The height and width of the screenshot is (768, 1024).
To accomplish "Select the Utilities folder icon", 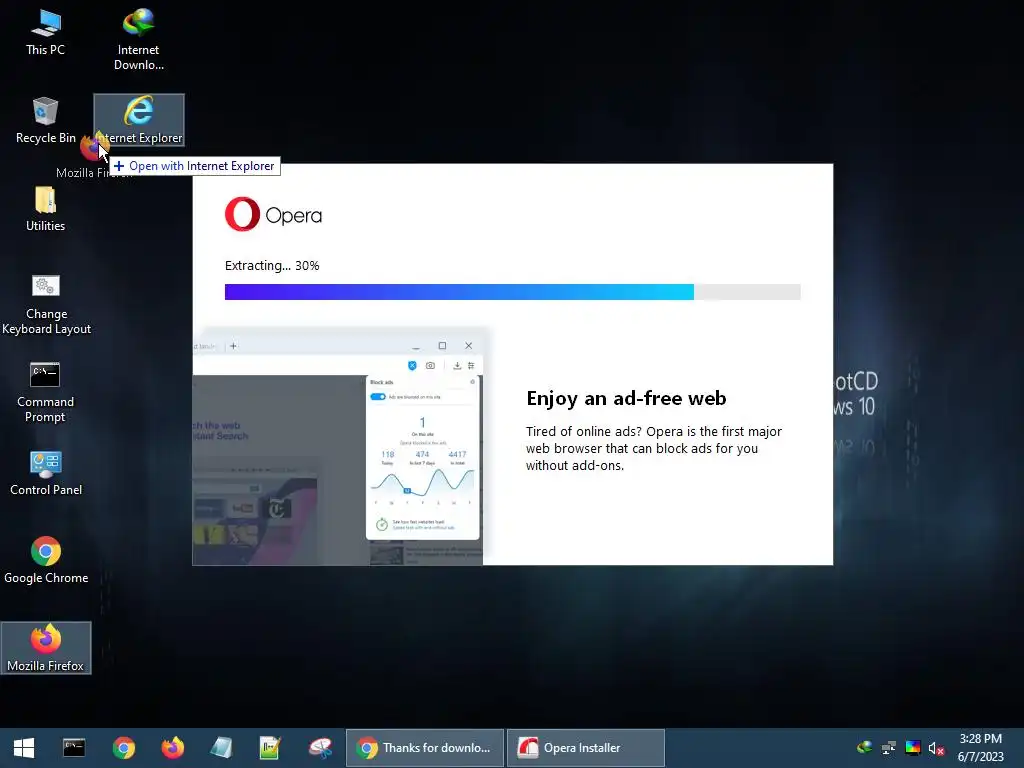I will [46, 209].
